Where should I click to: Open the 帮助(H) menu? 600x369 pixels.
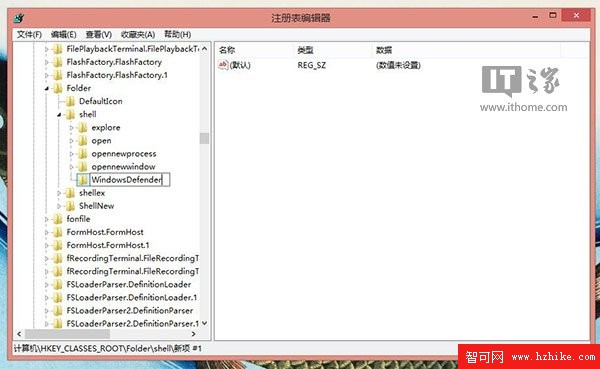(x=178, y=34)
